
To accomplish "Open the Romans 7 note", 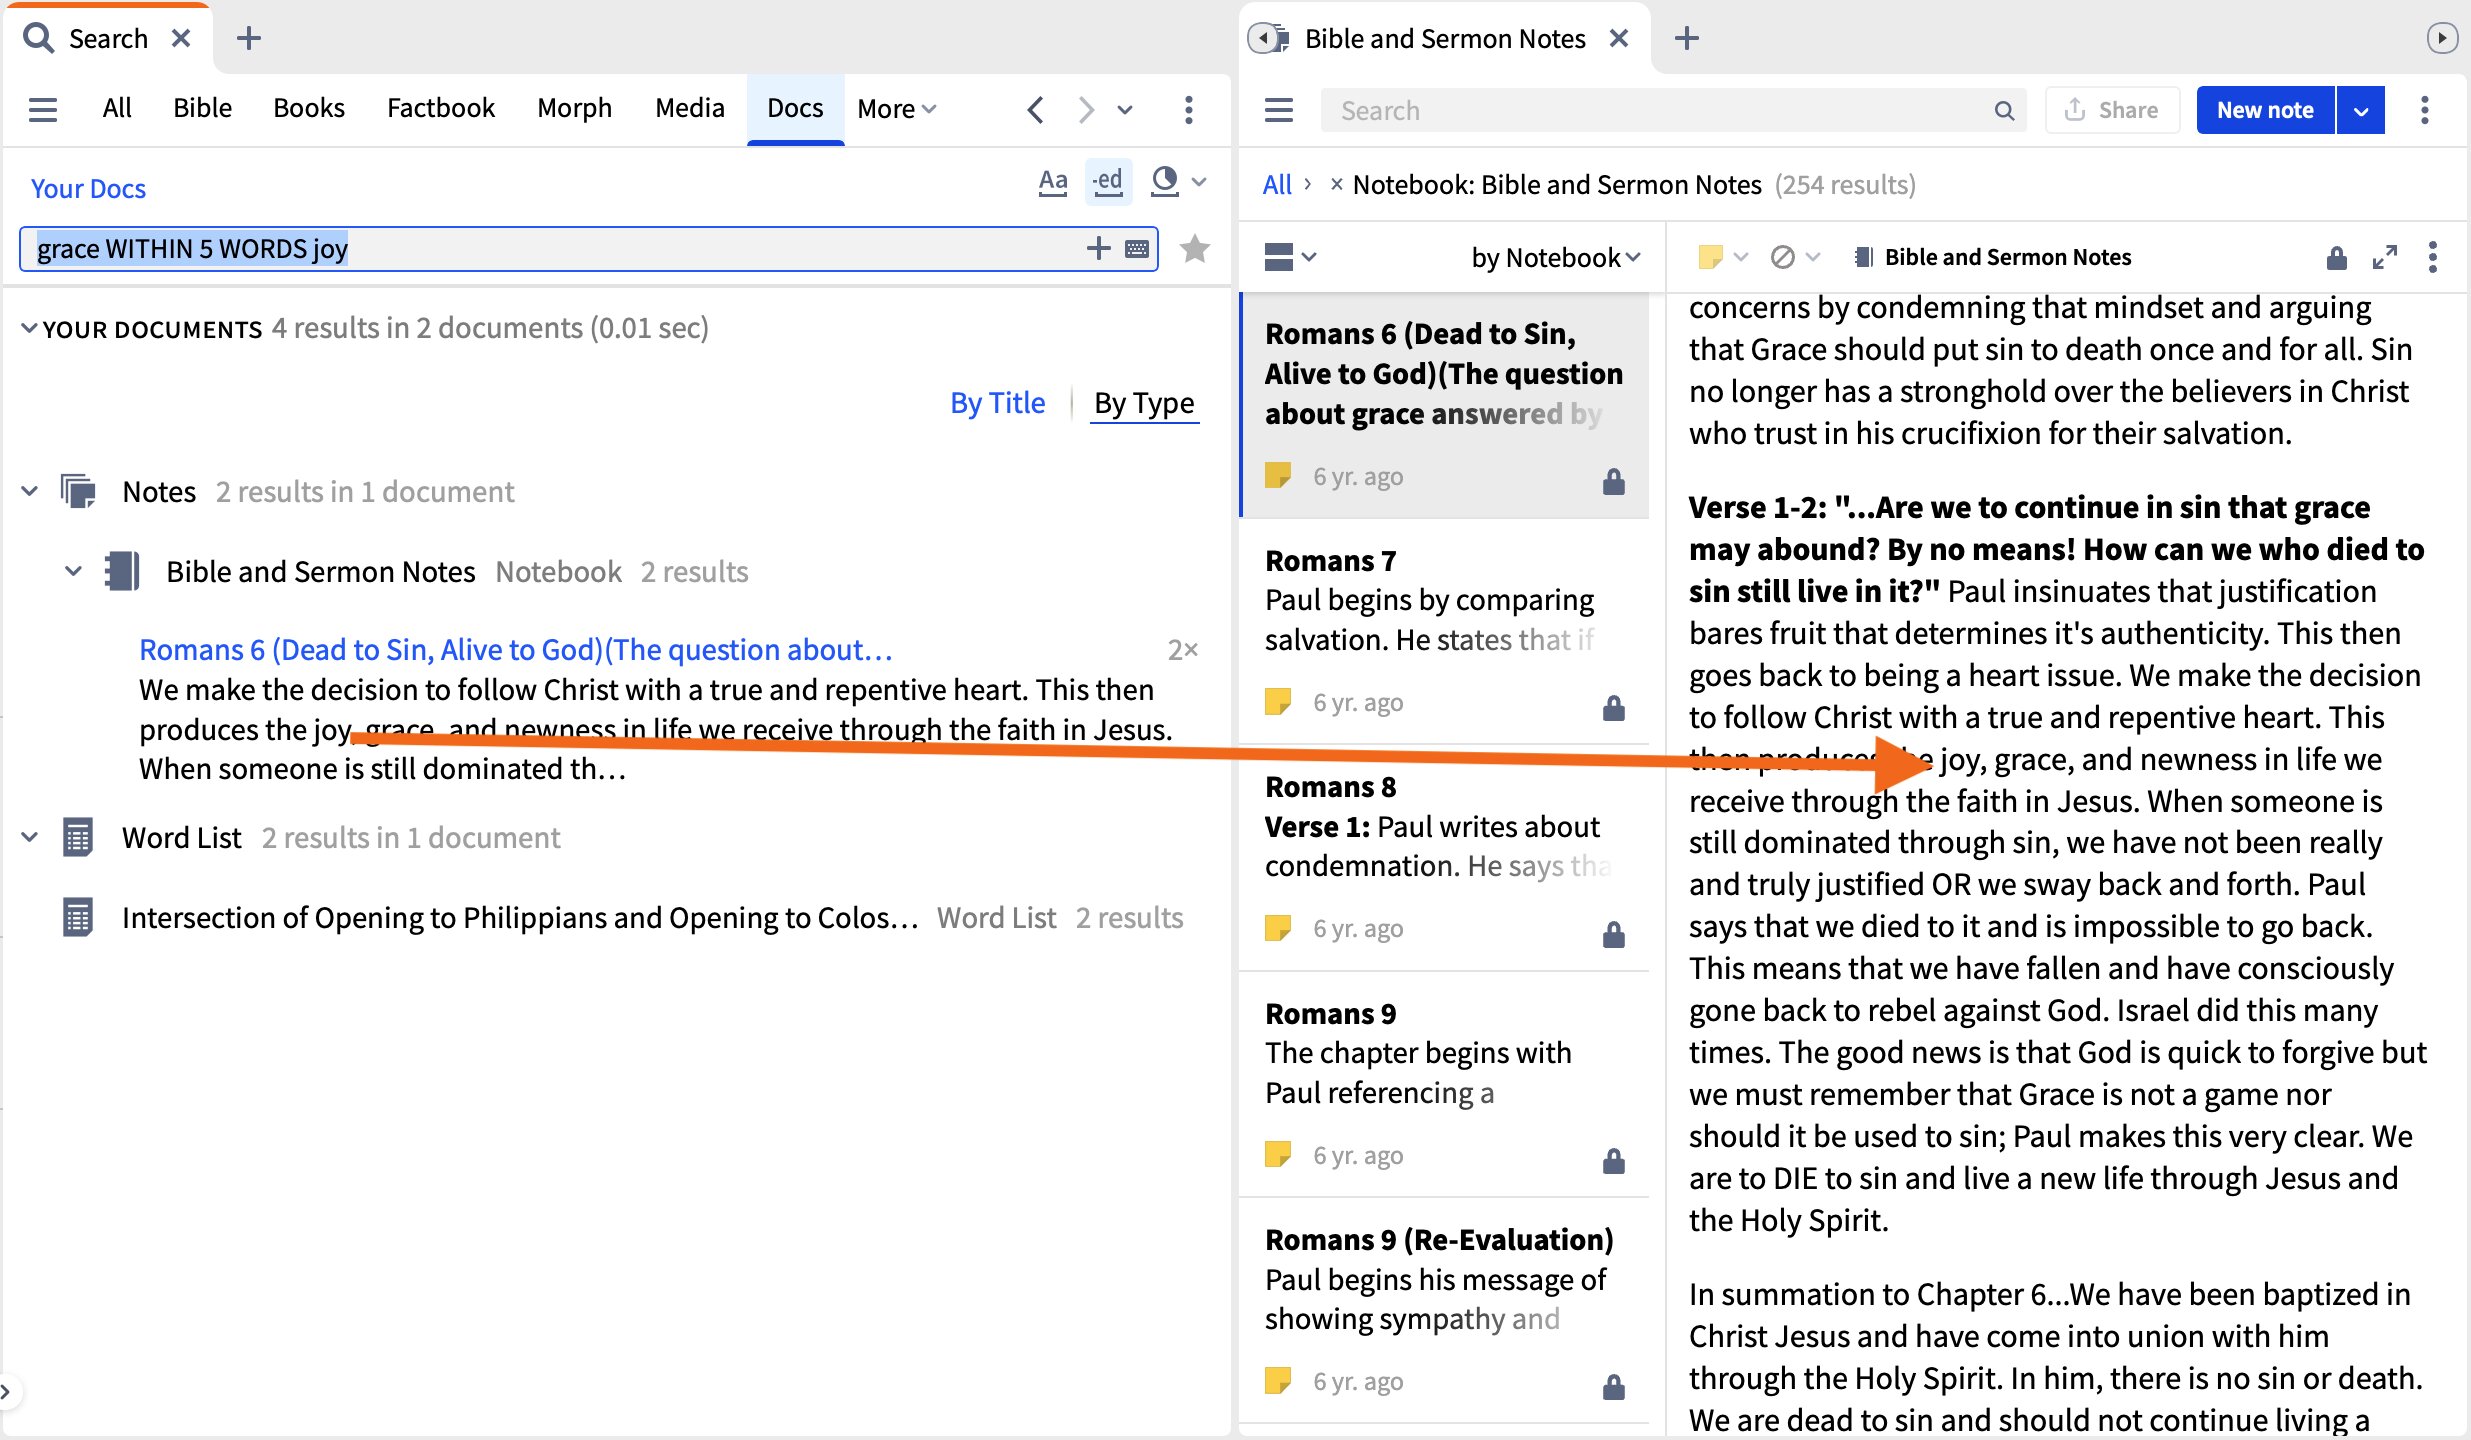I will [1444, 631].
